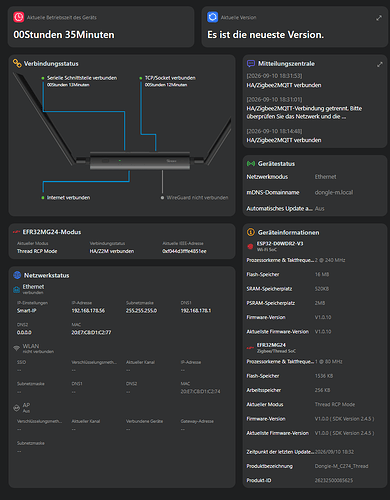Click the Ethernet port icon
The width and height of the screenshot is (390, 500).
tap(16, 289)
